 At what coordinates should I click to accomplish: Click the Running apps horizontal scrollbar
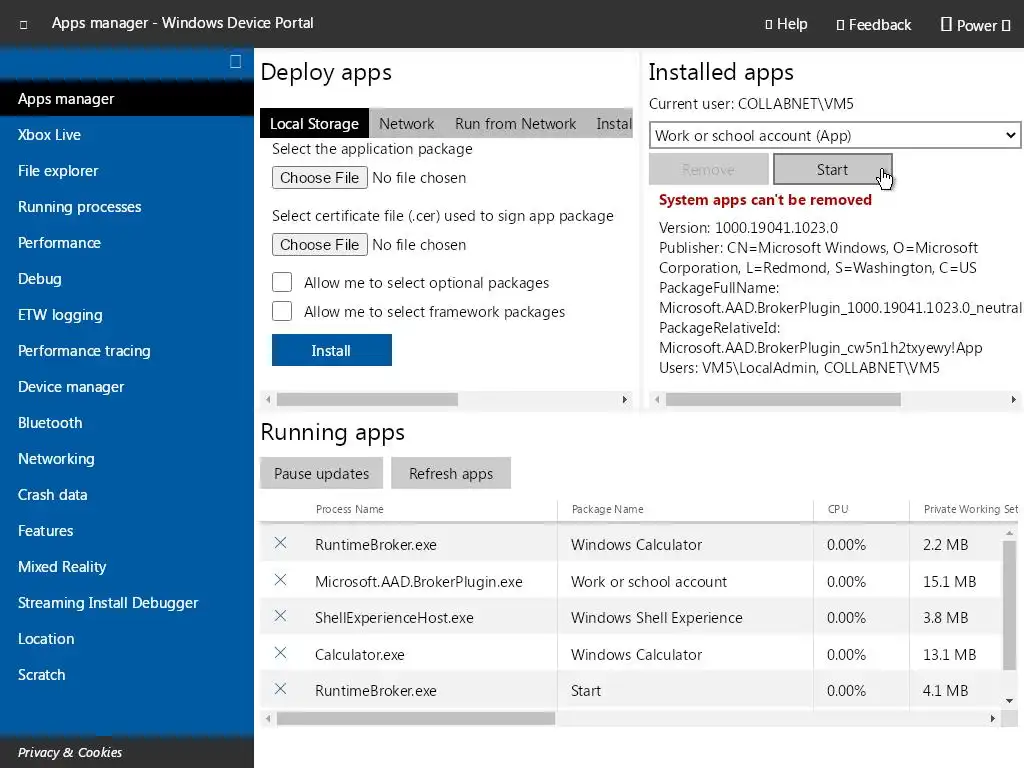415,718
